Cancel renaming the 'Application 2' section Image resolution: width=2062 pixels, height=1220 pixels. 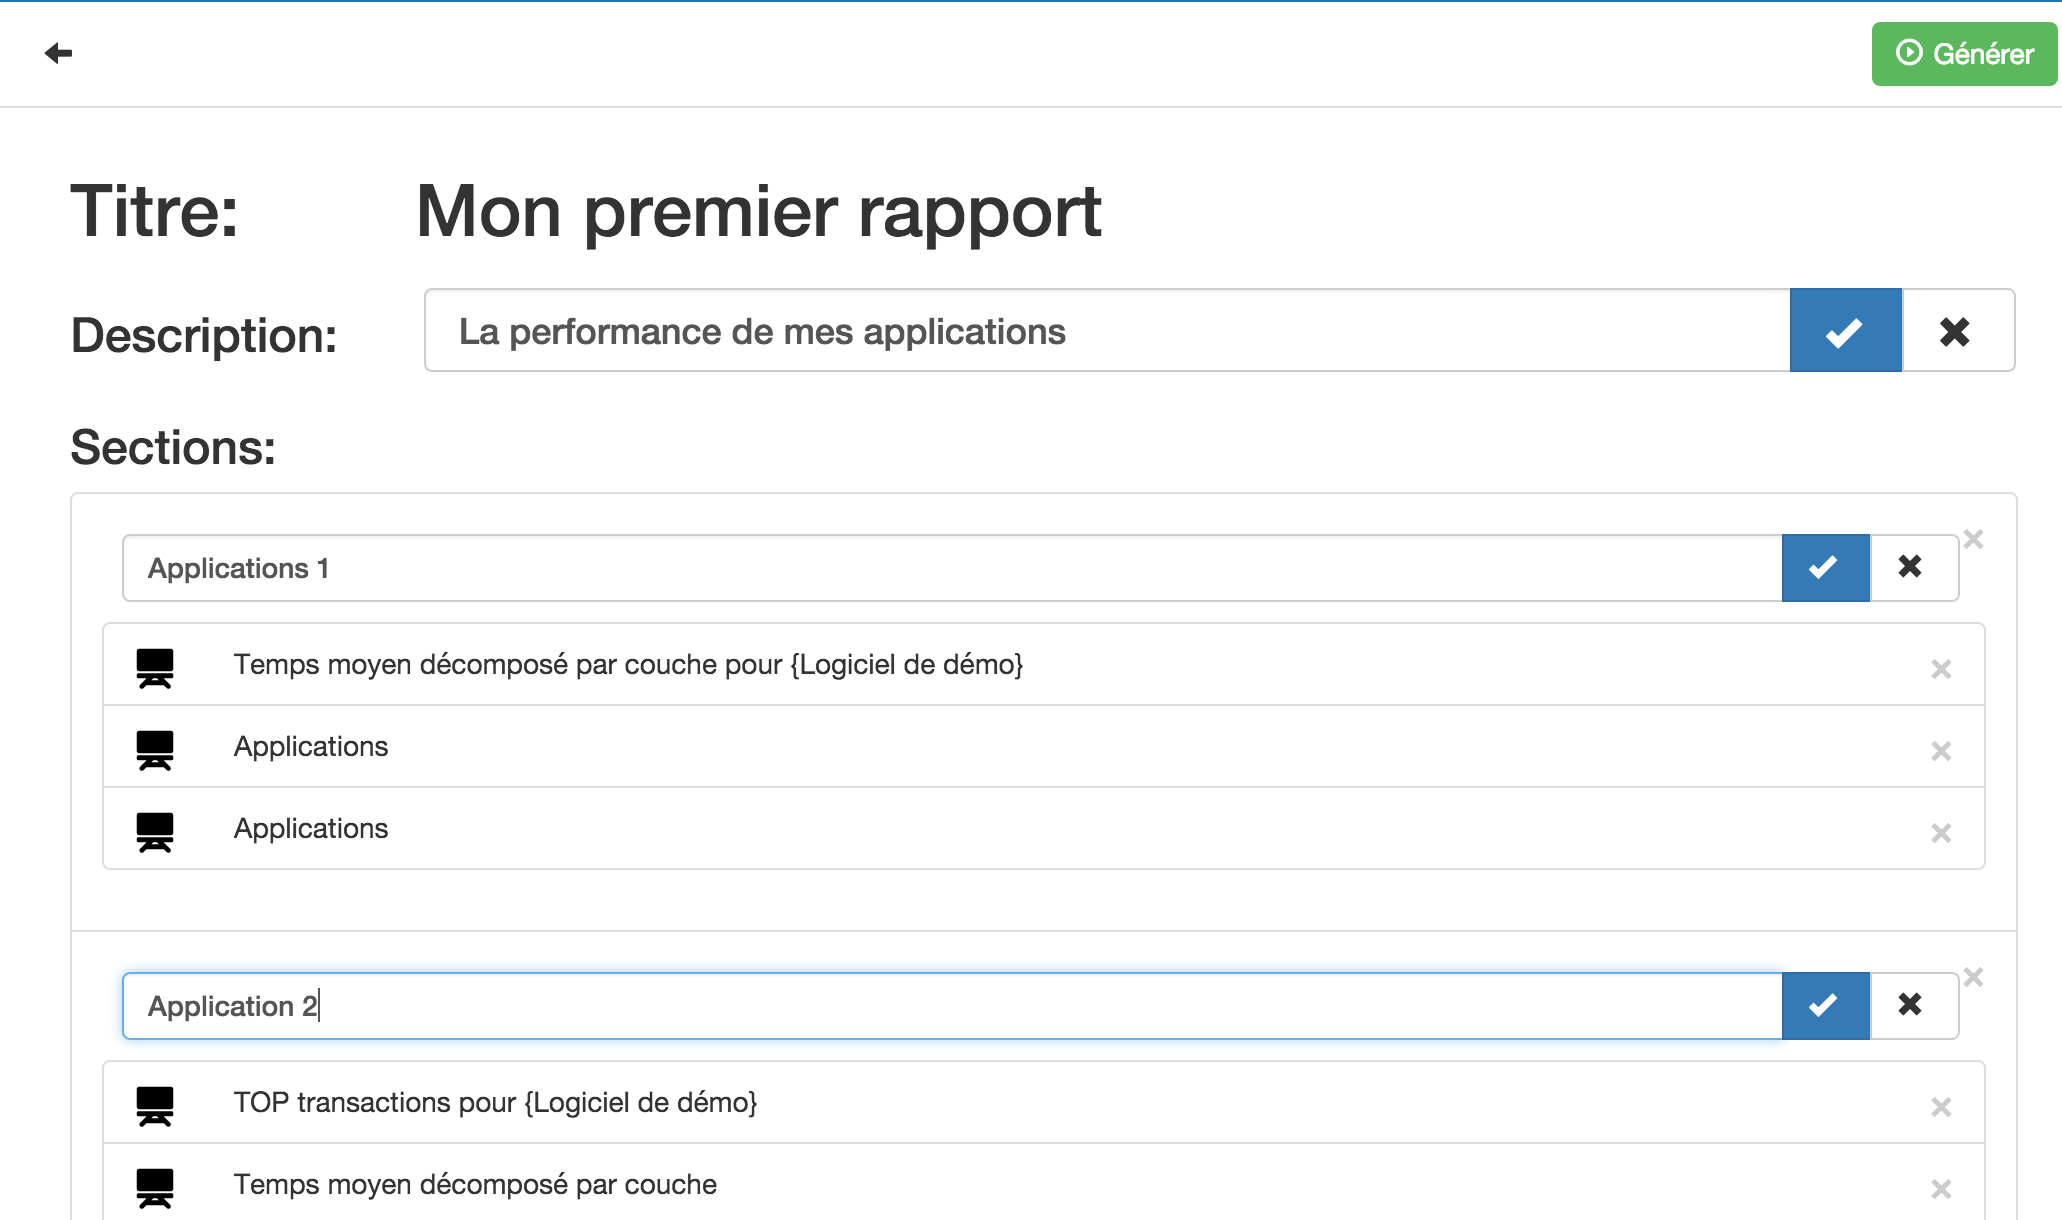click(x=1910, y=1005)
